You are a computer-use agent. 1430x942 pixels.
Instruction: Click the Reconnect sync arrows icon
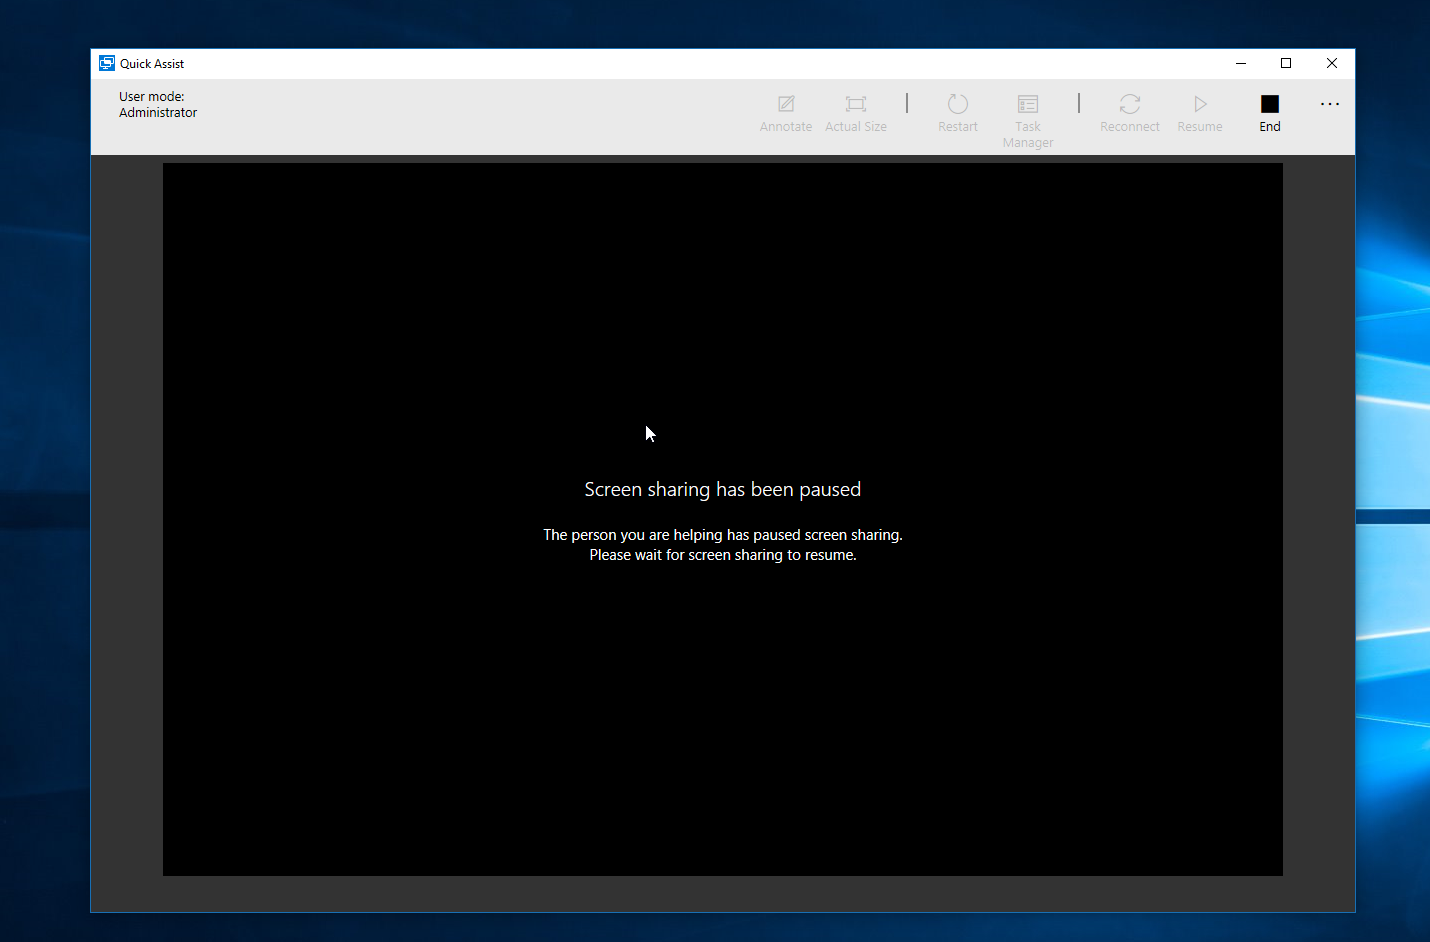(1130, 104)
